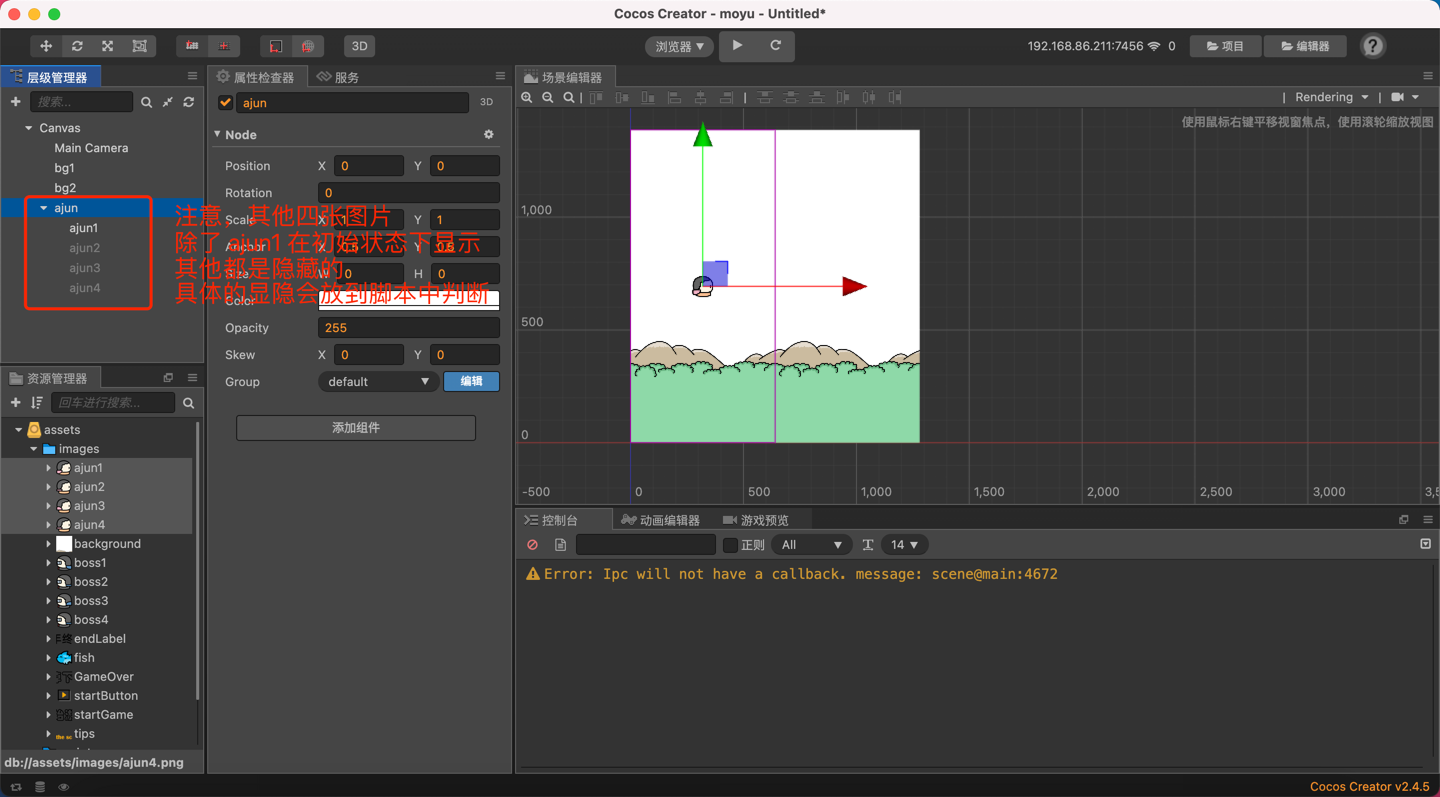Reset scene zoom to default
The height and width of the screenshot is (797, 1440).
569,97
